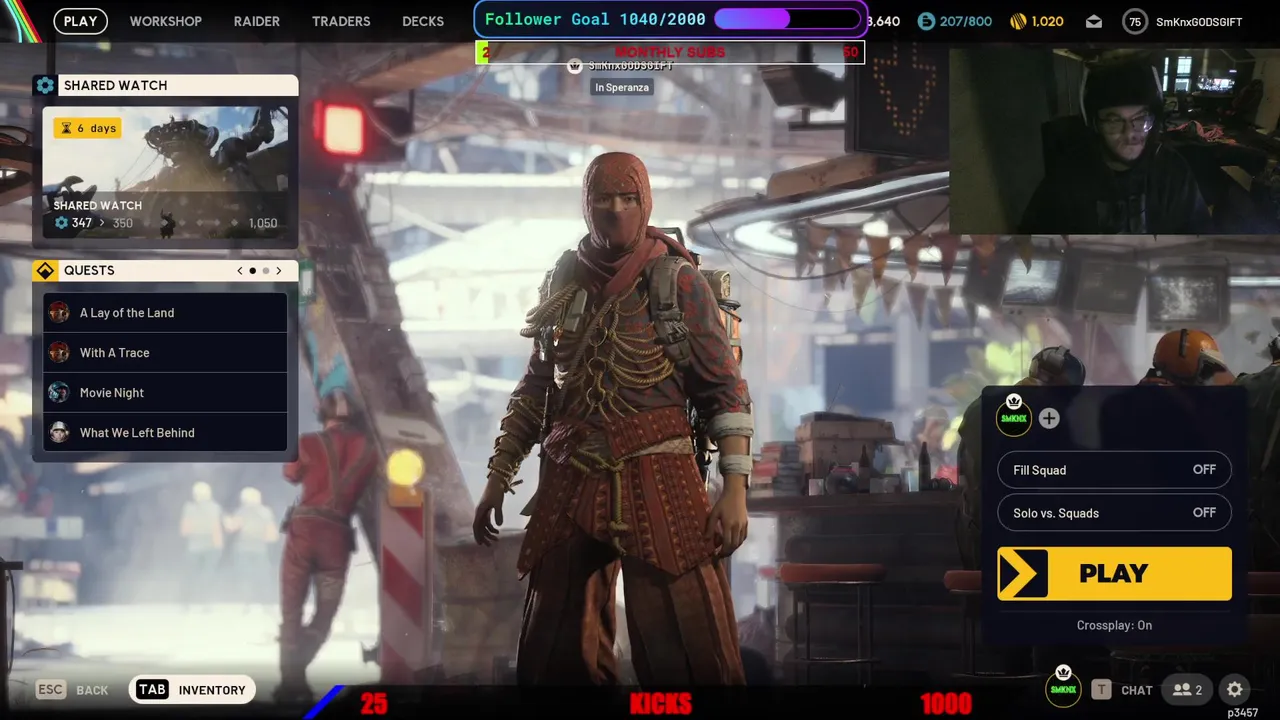Open INVENTORY with TAB button
Viewport: 1280px width, 720px height.
click(x=192, y=689)
